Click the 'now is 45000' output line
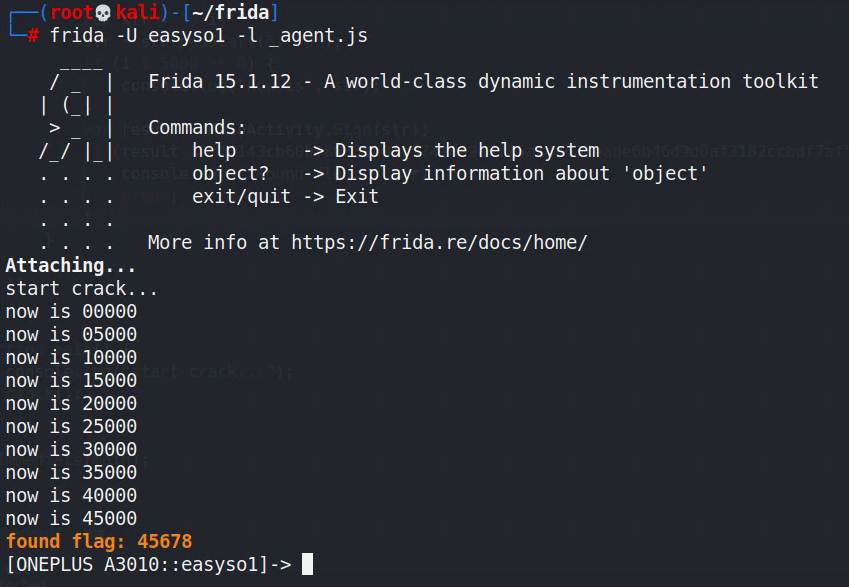Screen dimensions: 849x587 click(71, 519)
